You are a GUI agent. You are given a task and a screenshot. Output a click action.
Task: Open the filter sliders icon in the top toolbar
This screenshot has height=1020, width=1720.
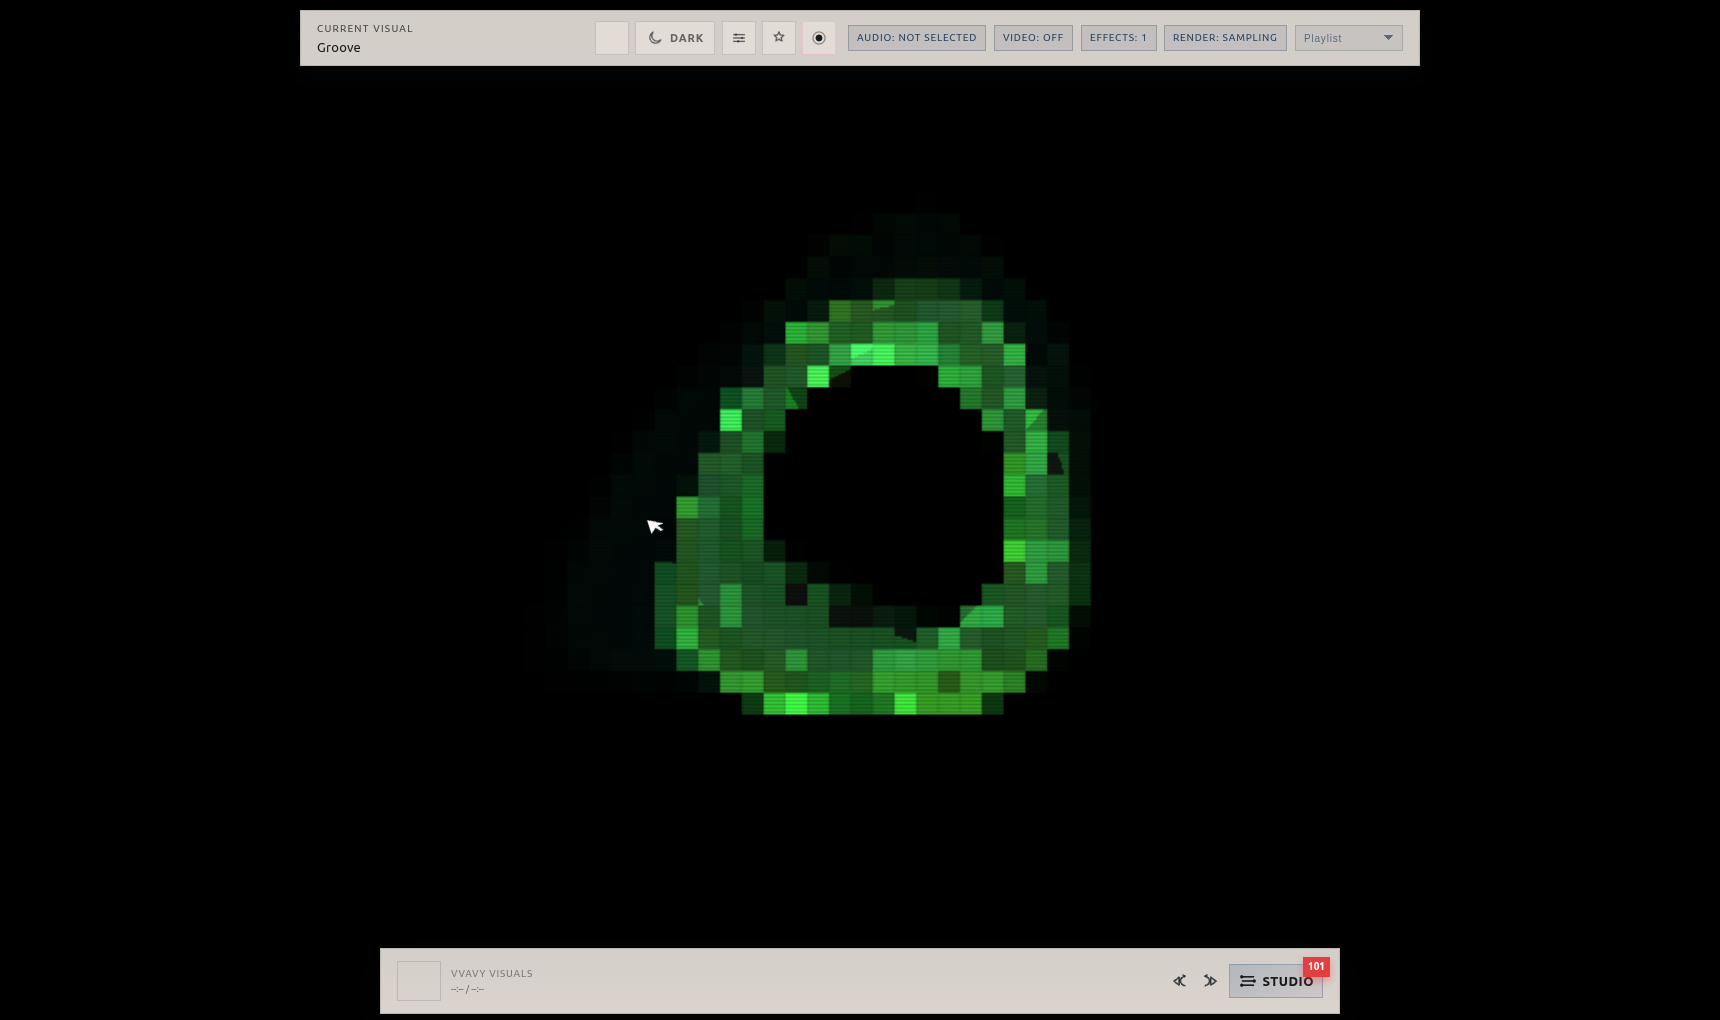739,37
